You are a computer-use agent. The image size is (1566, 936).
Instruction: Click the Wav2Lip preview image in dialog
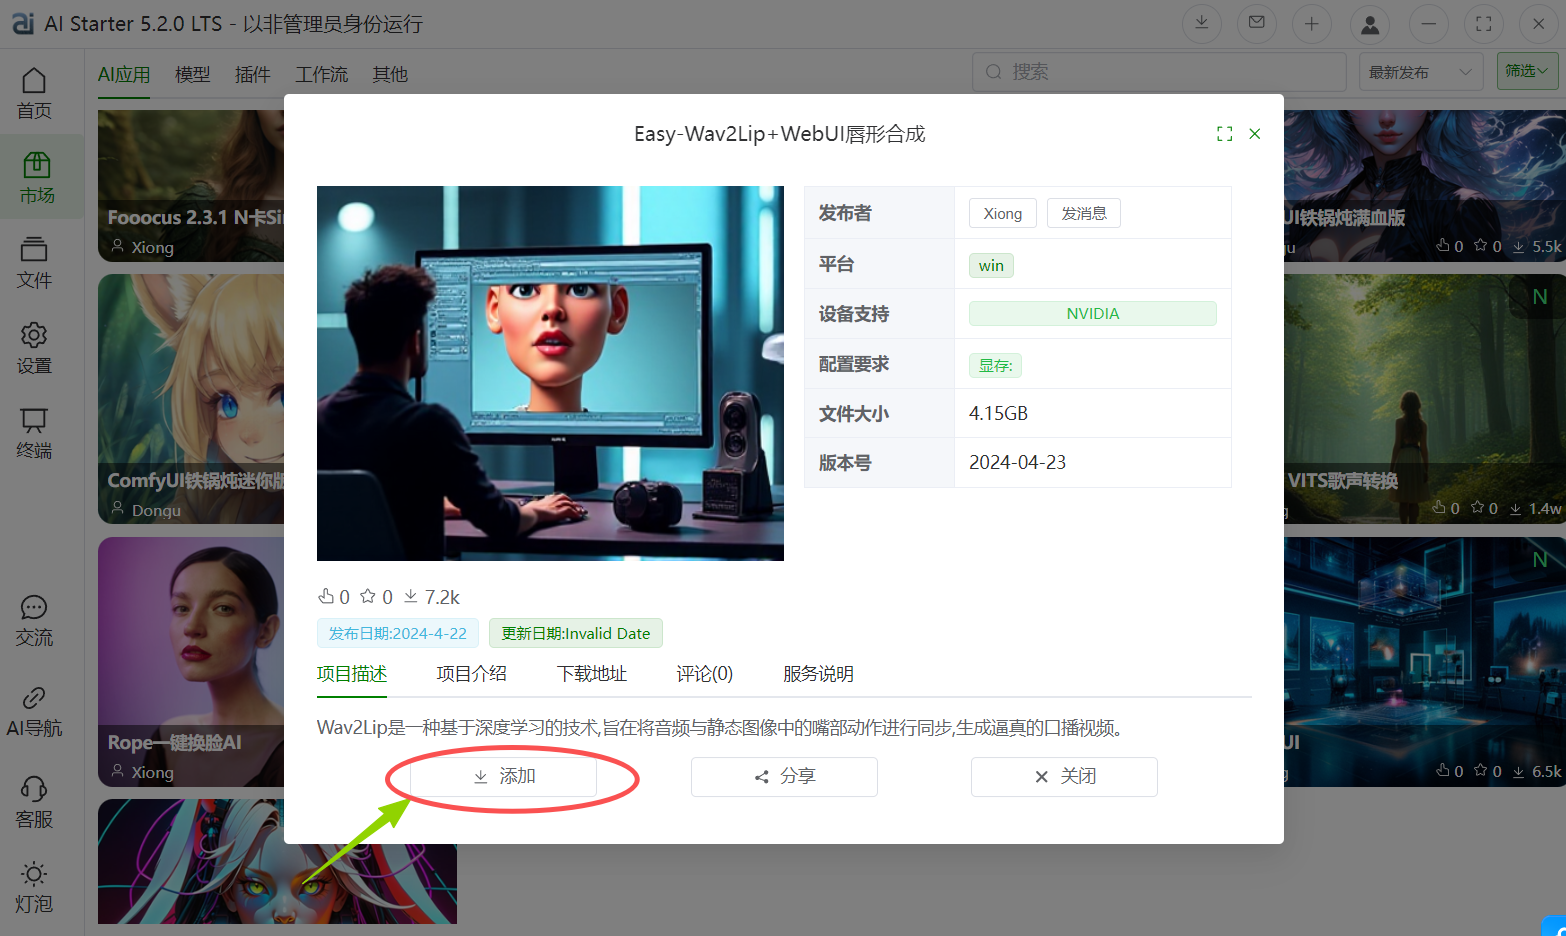point(550,373)
